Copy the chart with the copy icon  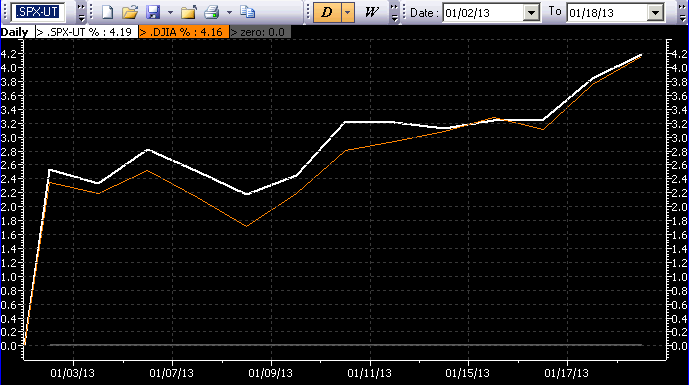point(247,12)
